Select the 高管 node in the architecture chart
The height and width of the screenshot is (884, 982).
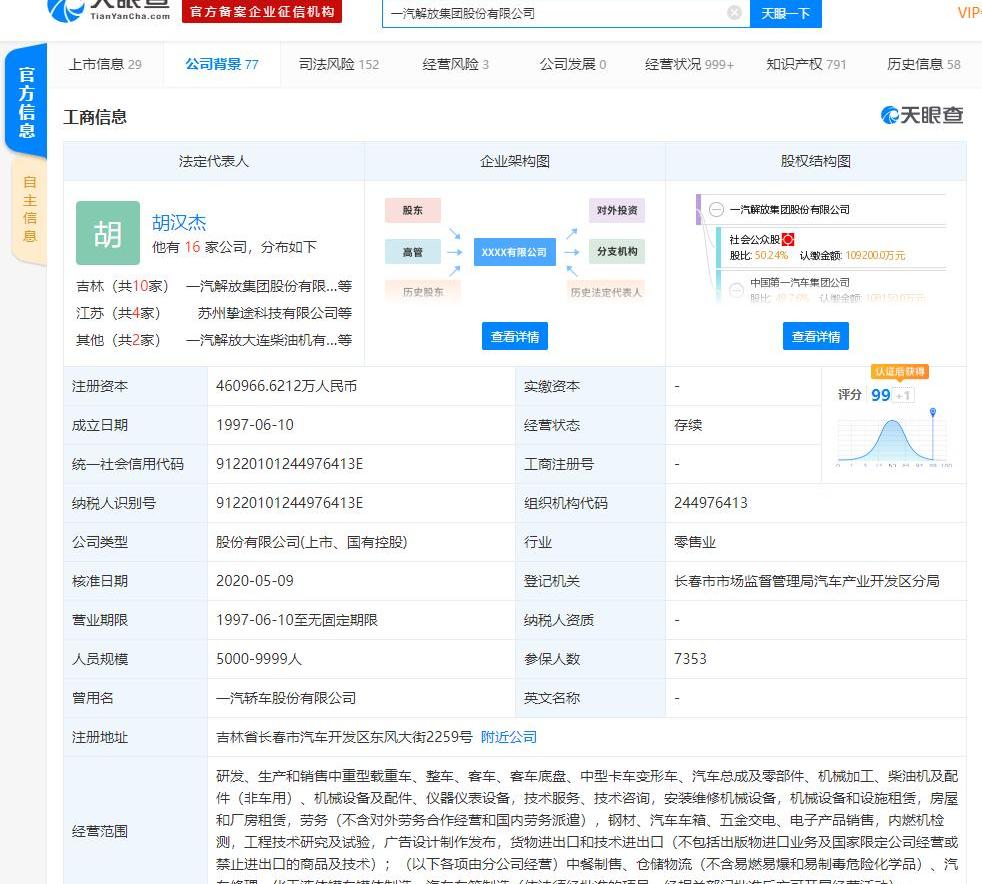[412, 251]
